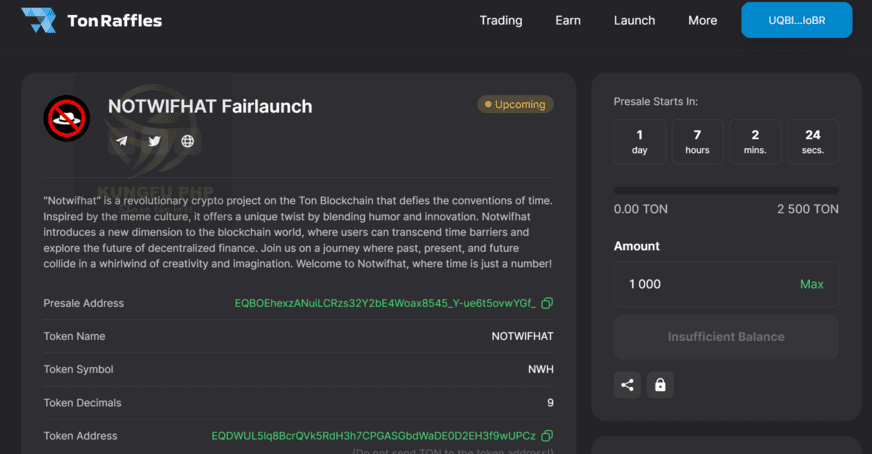The image size is (872, 454).
Task: Click the 2 500 TON target amount
Action: click(x=807, y=209)
